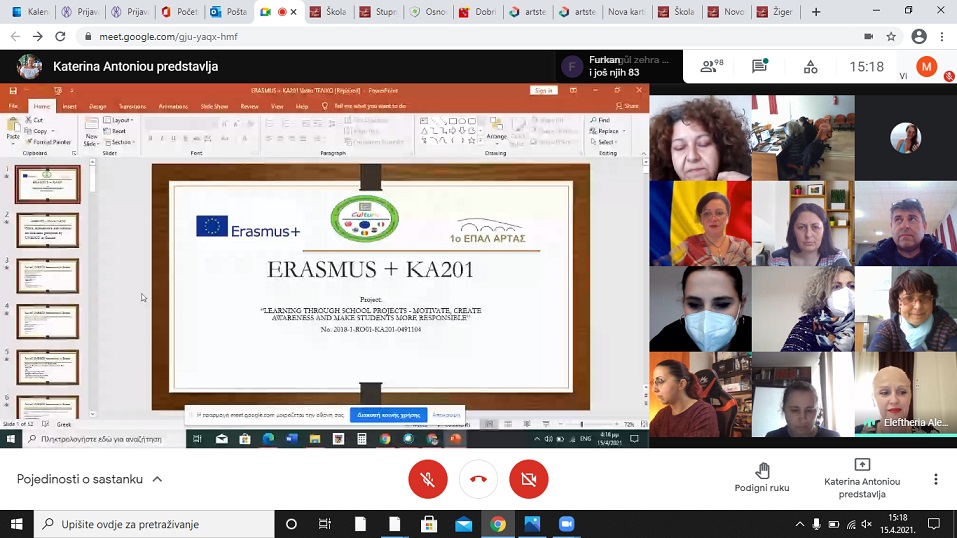Open the Photos app on the taskbar
This screenshot has height=538, width=957.
pos(532,524)
